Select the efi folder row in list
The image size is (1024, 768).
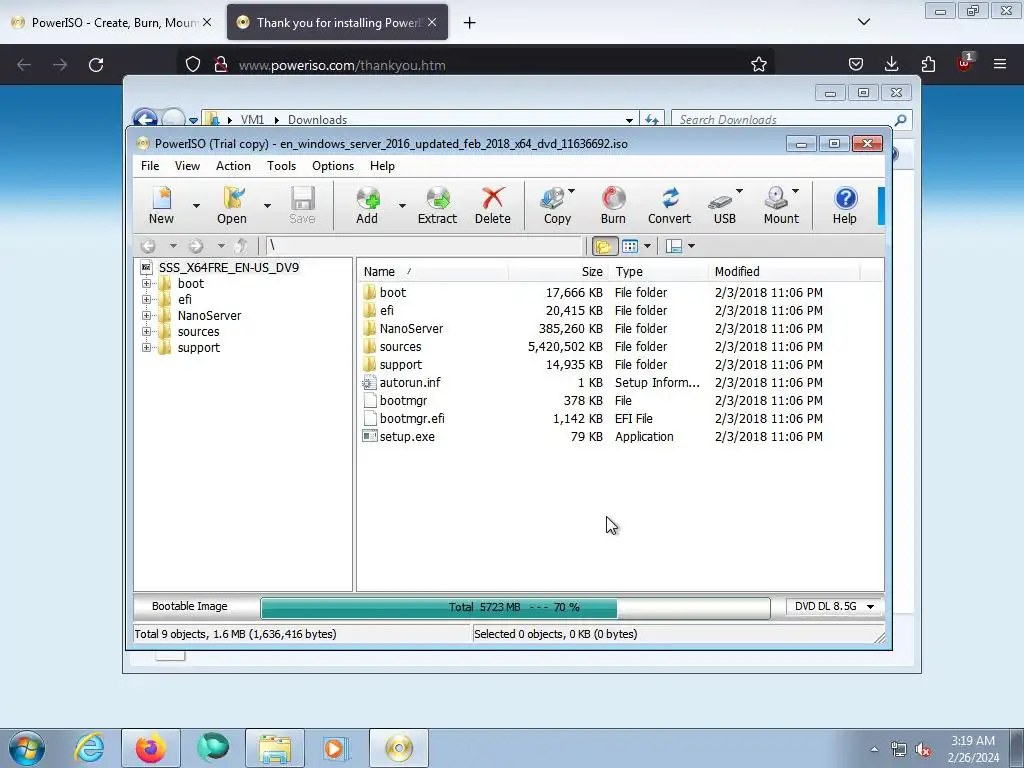click(x=620, y=311)
